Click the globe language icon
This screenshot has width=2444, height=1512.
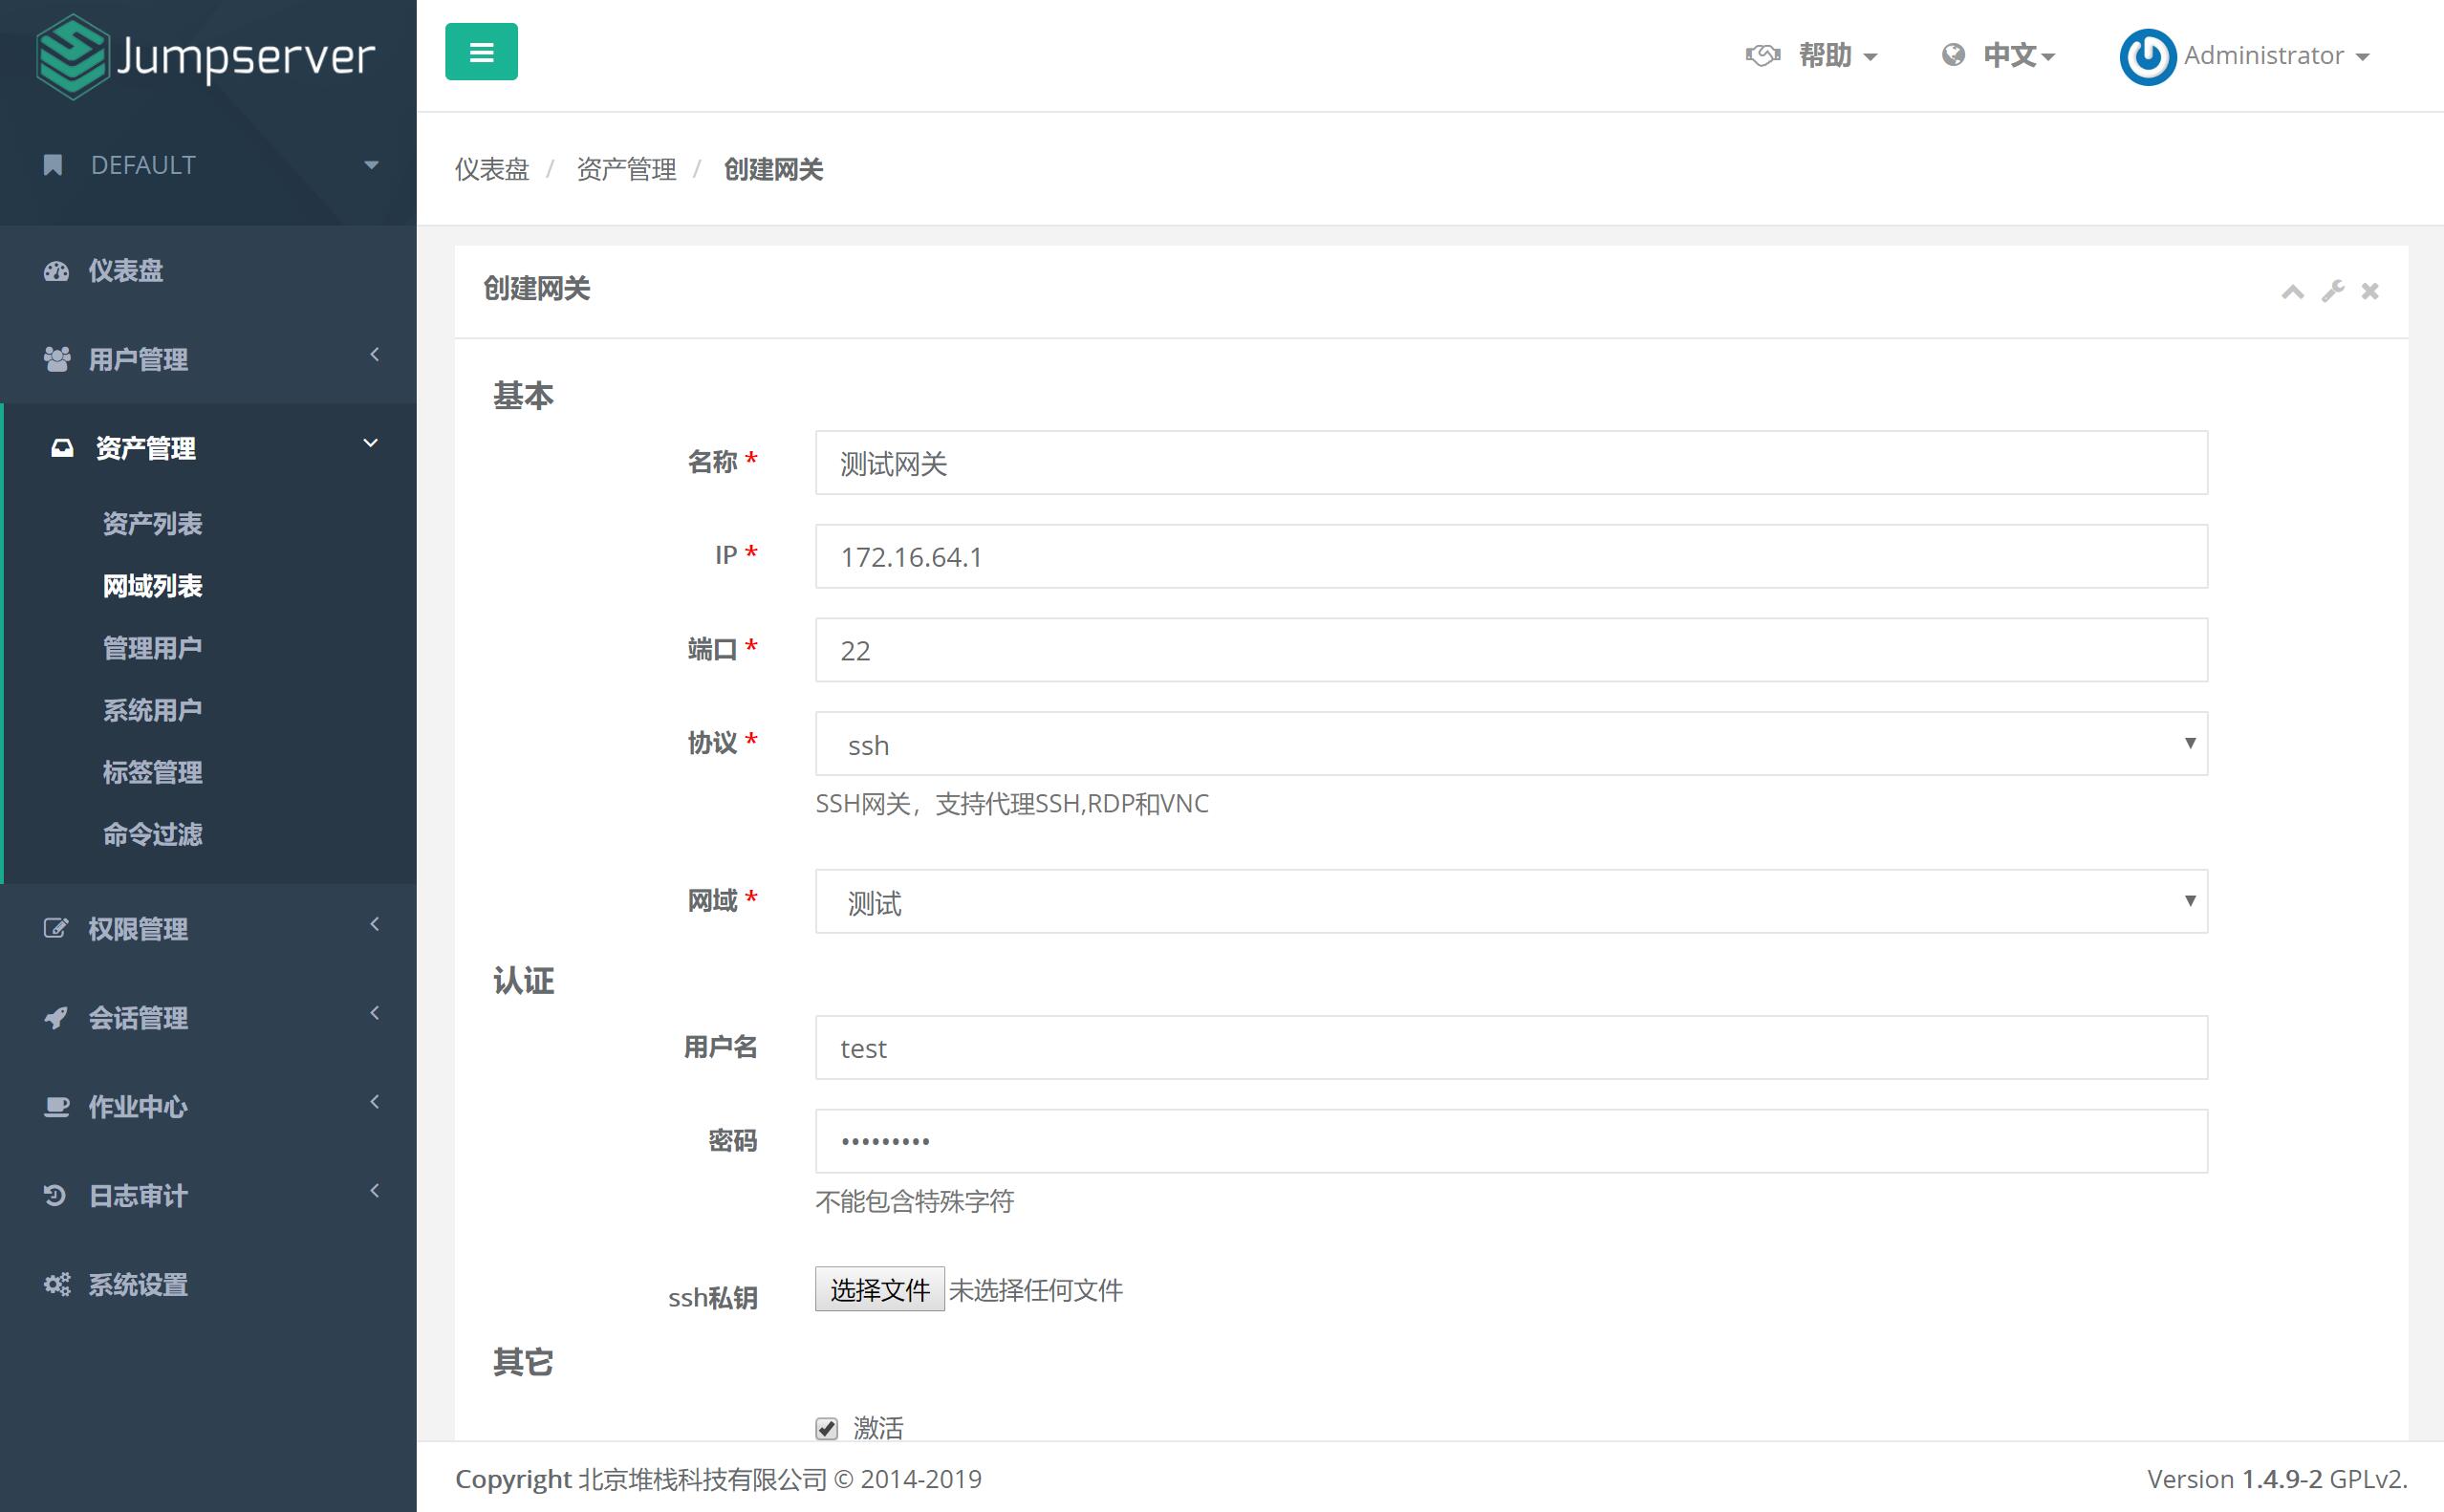[1952, 55]
